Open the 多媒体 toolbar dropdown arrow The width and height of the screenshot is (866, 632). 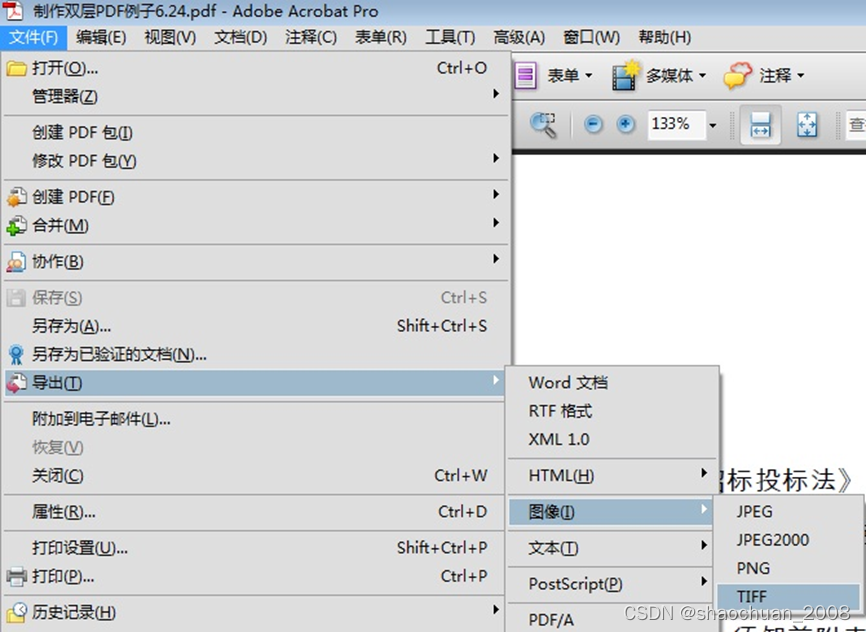coord(703,76)
